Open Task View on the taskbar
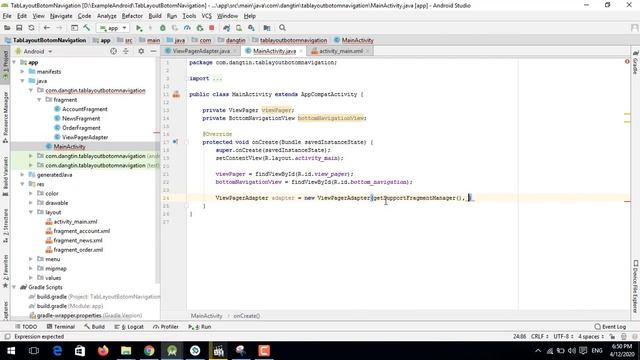 coord(34,351)
